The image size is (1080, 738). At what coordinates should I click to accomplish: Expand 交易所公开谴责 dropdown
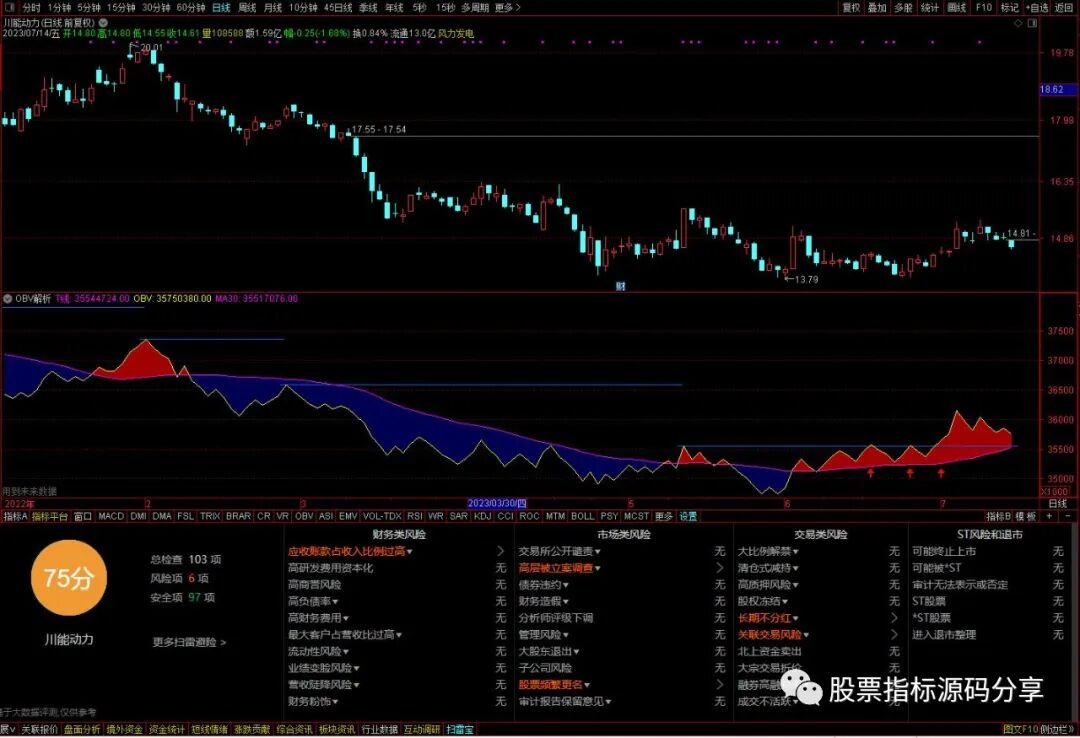point(559,551)
